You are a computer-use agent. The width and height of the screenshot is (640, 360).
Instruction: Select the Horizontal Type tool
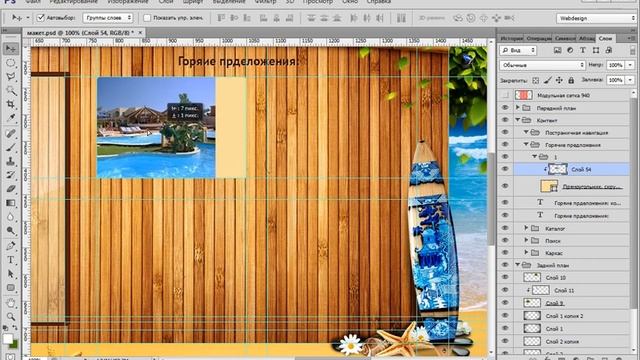pyautogui.click(x=11, y=260)
